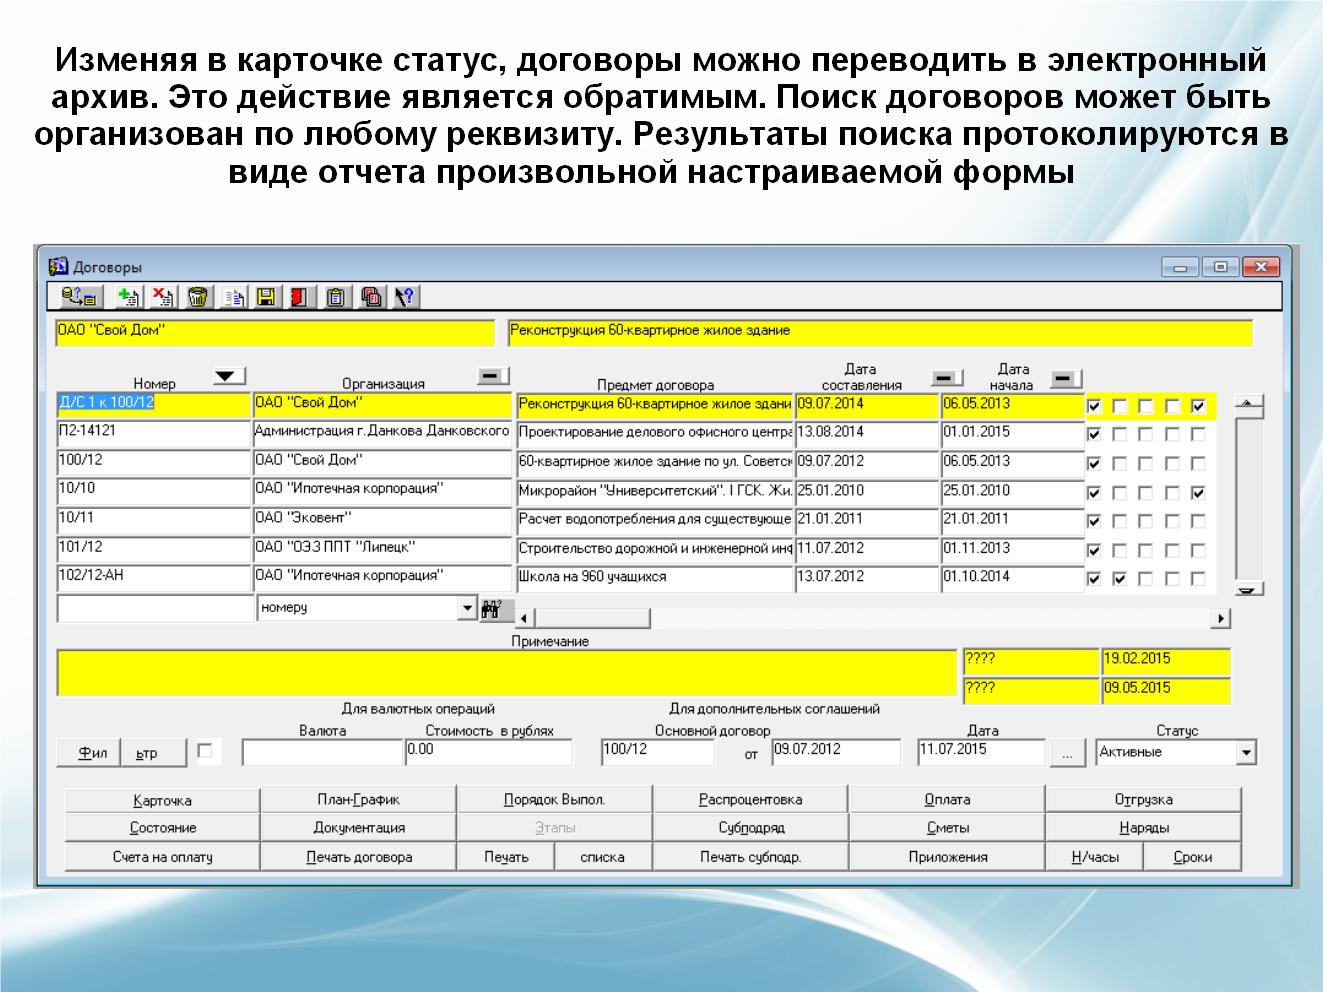Screen dimensions: 1323x992
Task: Click the add contract record icon (green plus)
Action: 127,296
